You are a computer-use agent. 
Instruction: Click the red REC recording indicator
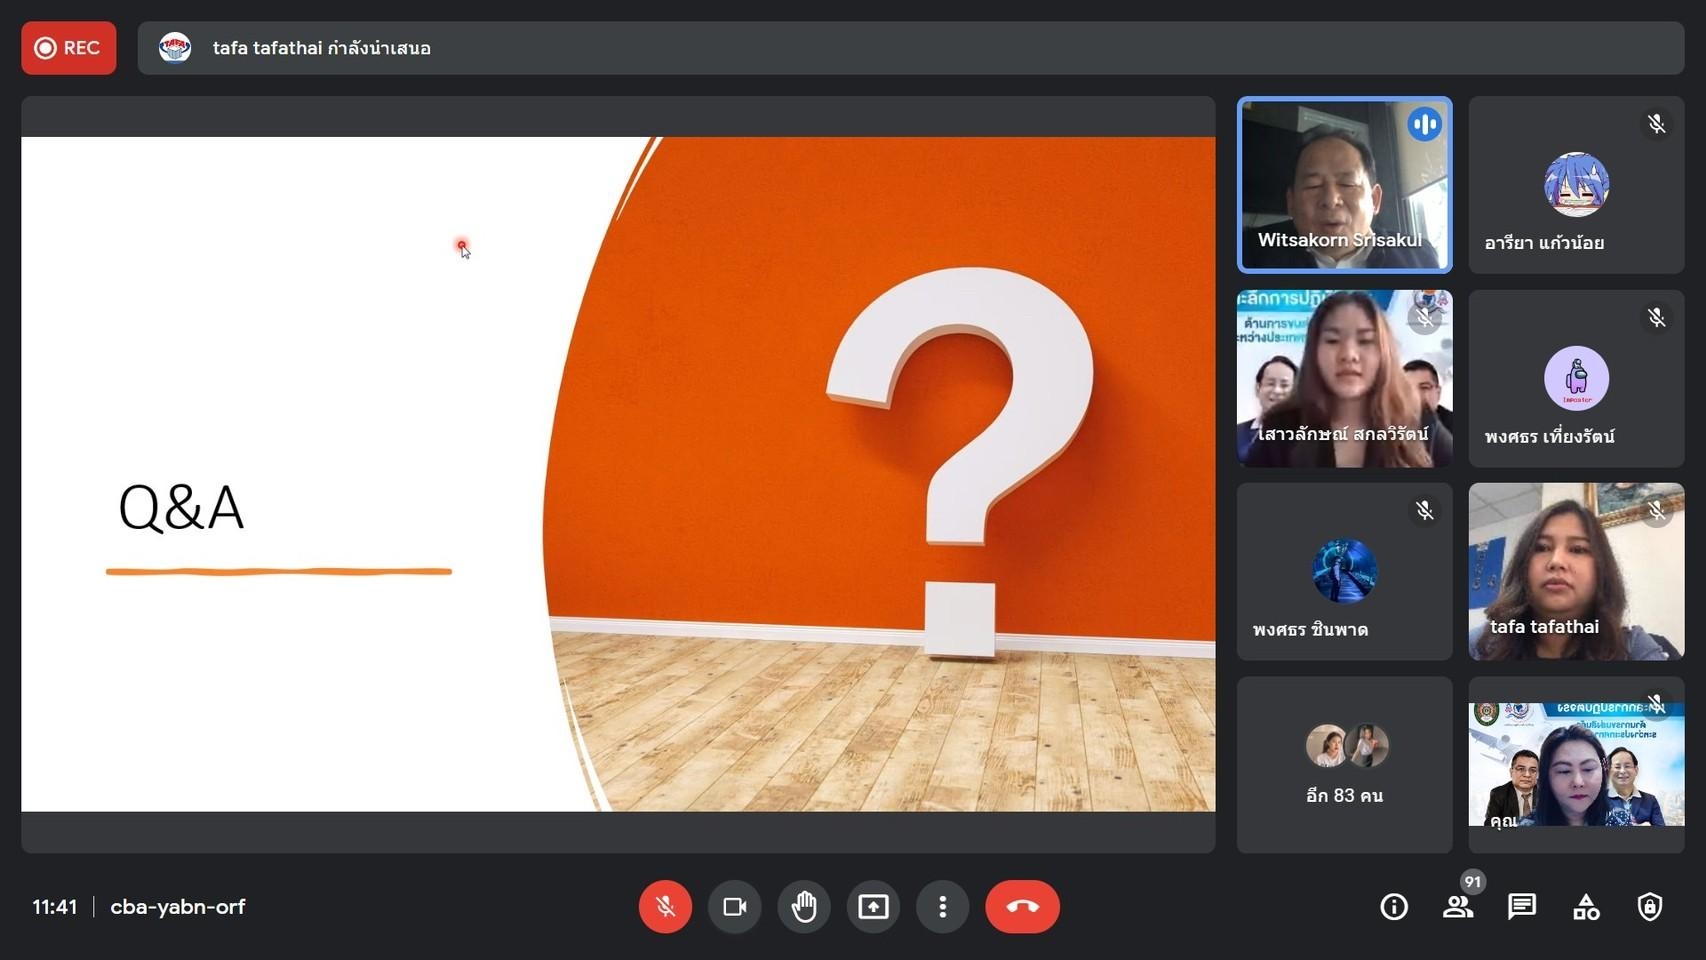click(x=69, y=48)
